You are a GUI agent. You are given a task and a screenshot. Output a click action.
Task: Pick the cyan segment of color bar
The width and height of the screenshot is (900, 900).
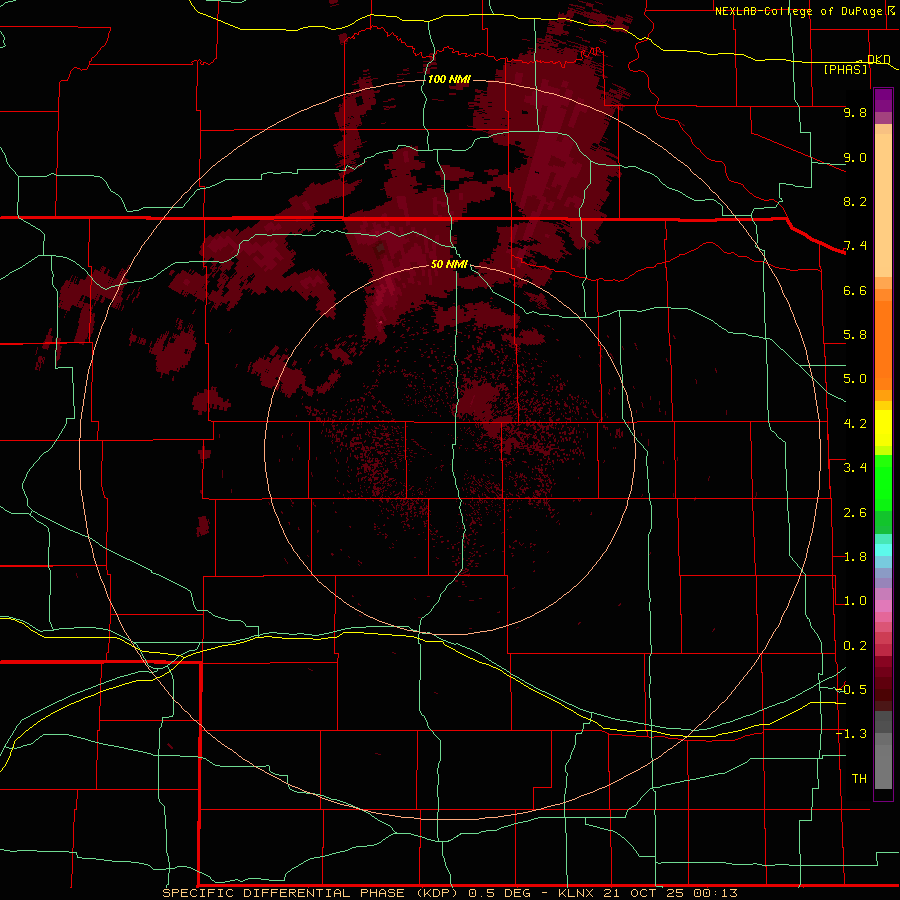(x=883, y=550)
